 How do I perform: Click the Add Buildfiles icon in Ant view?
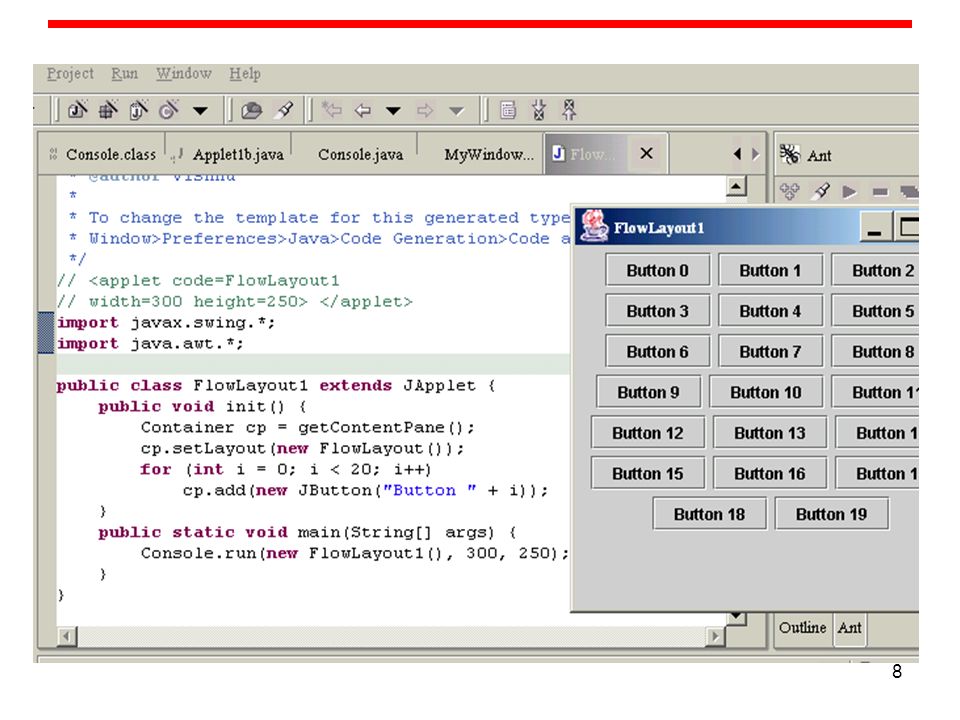[789, 192]
